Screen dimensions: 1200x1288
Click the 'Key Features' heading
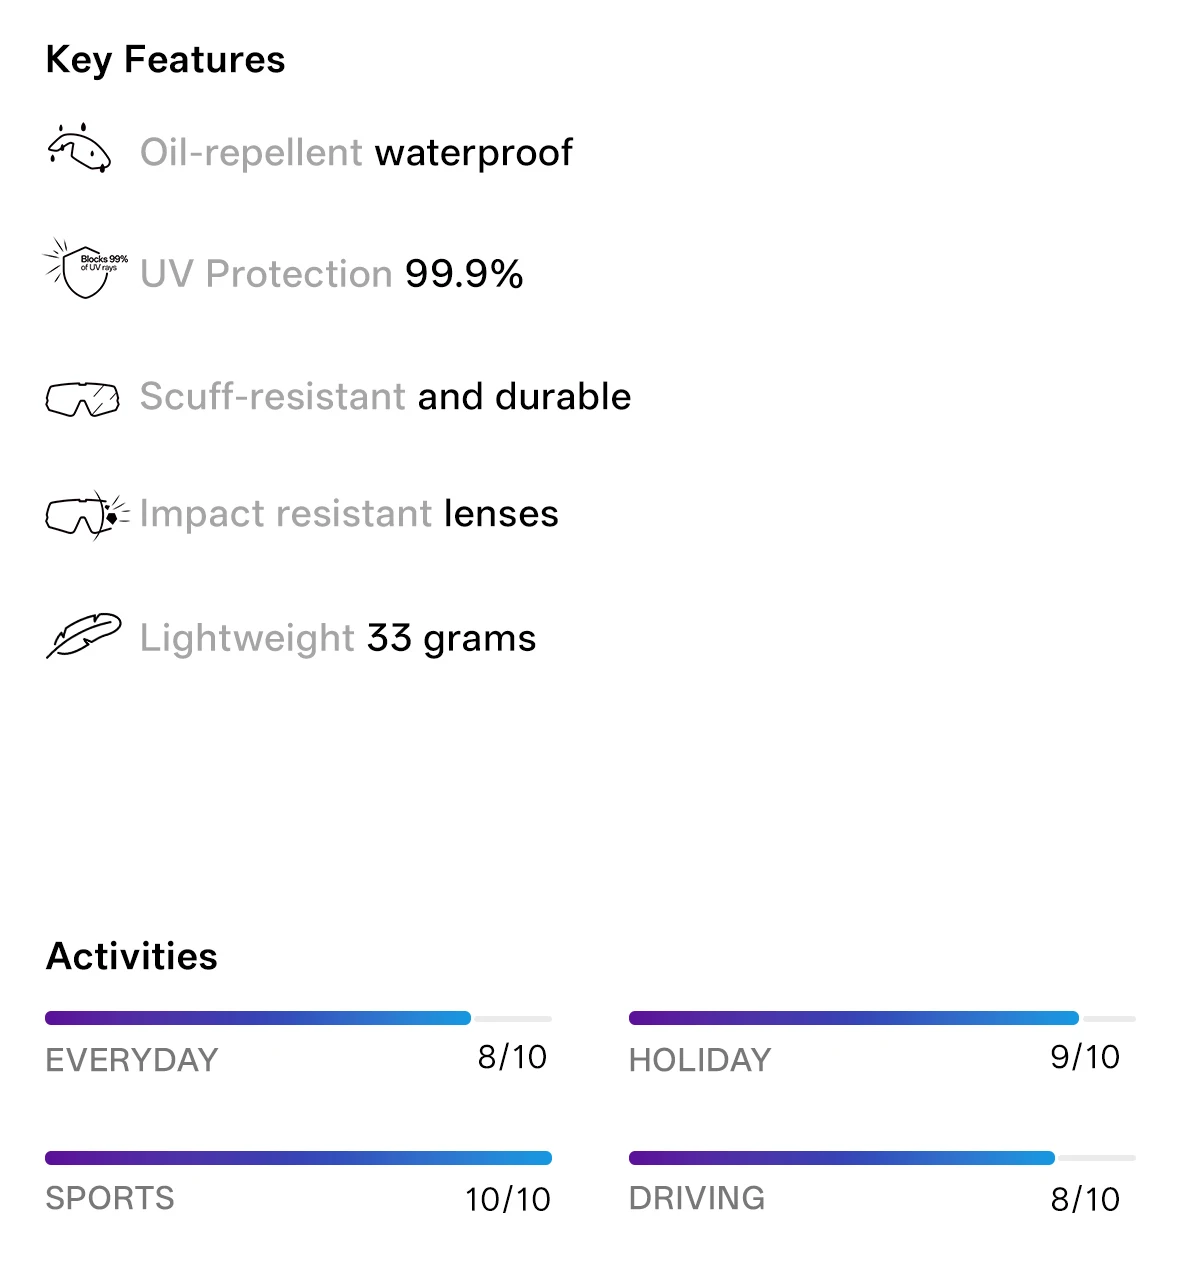[x=166, y=60]
